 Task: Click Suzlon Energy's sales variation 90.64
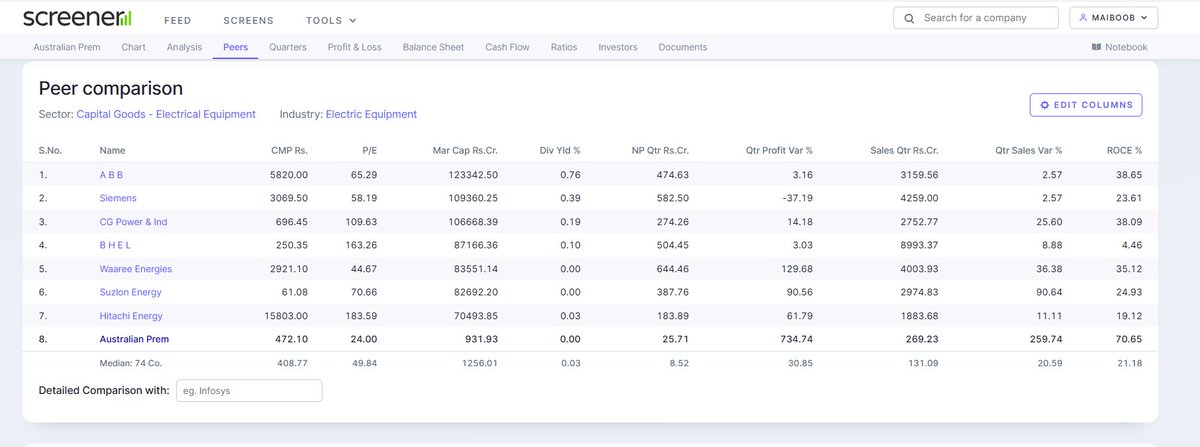coord(1048,292)
